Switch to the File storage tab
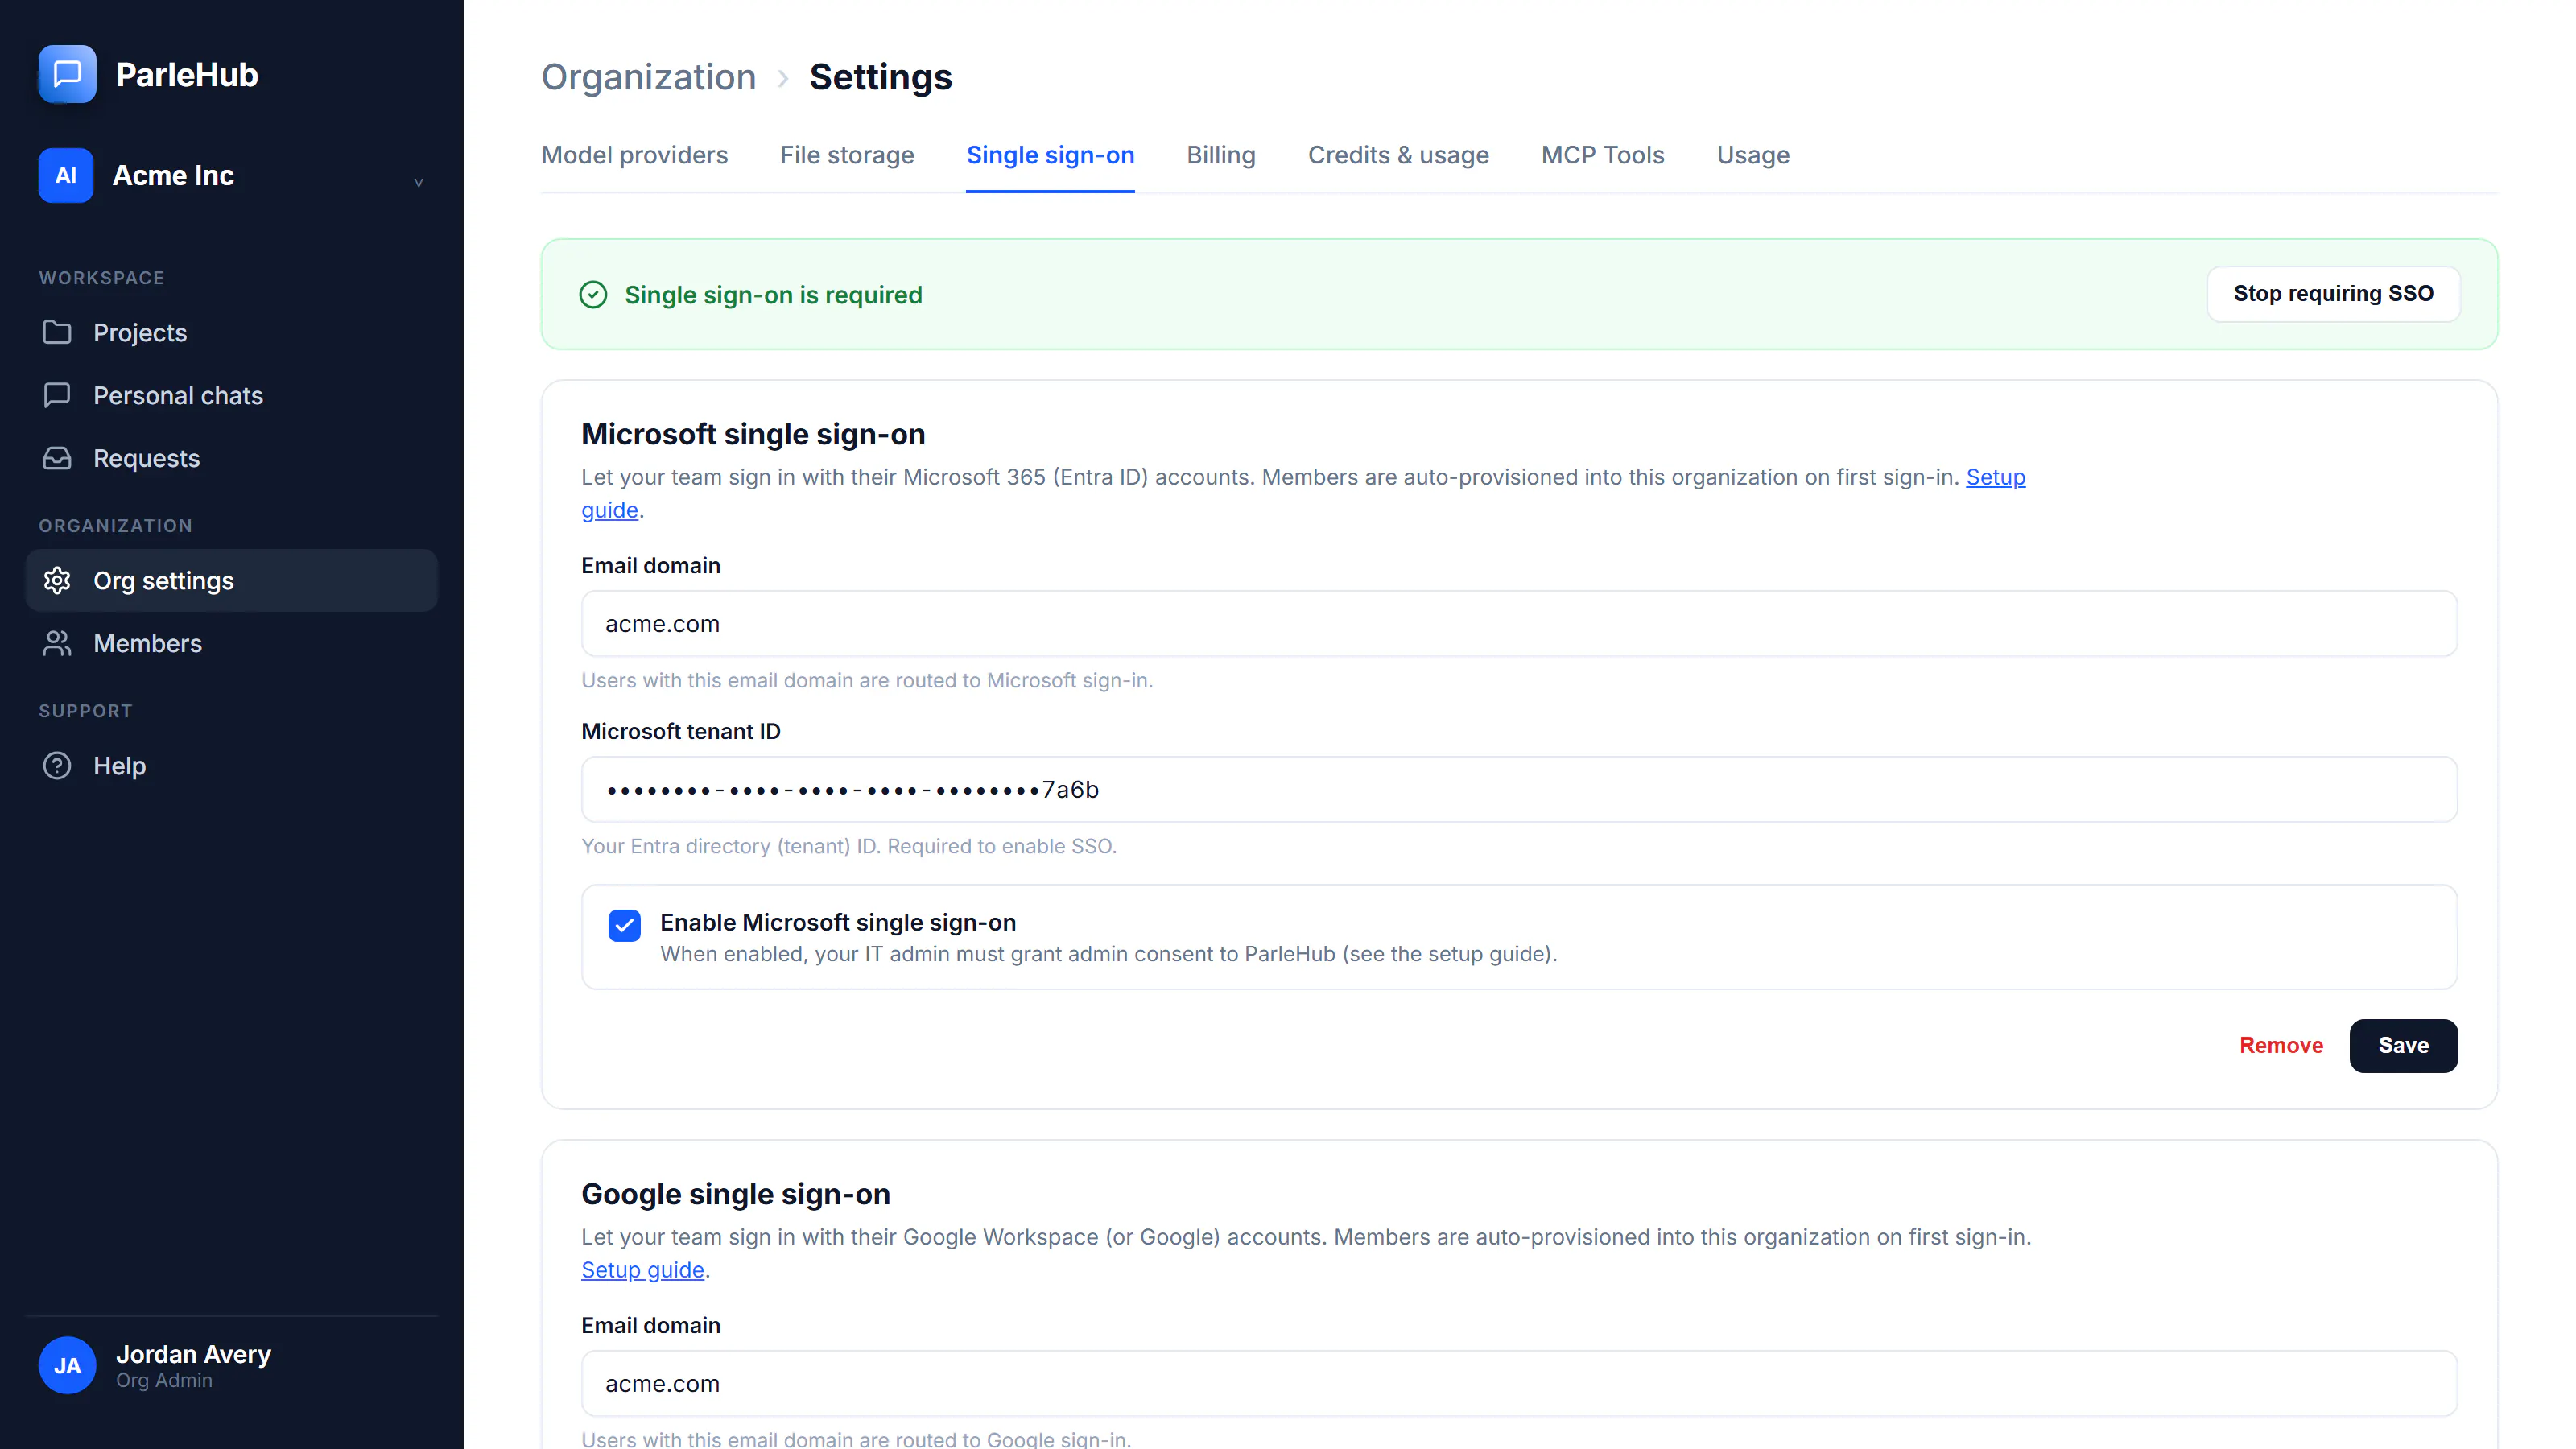This screenshot has width=2576, height=1449. coord(847,155)
